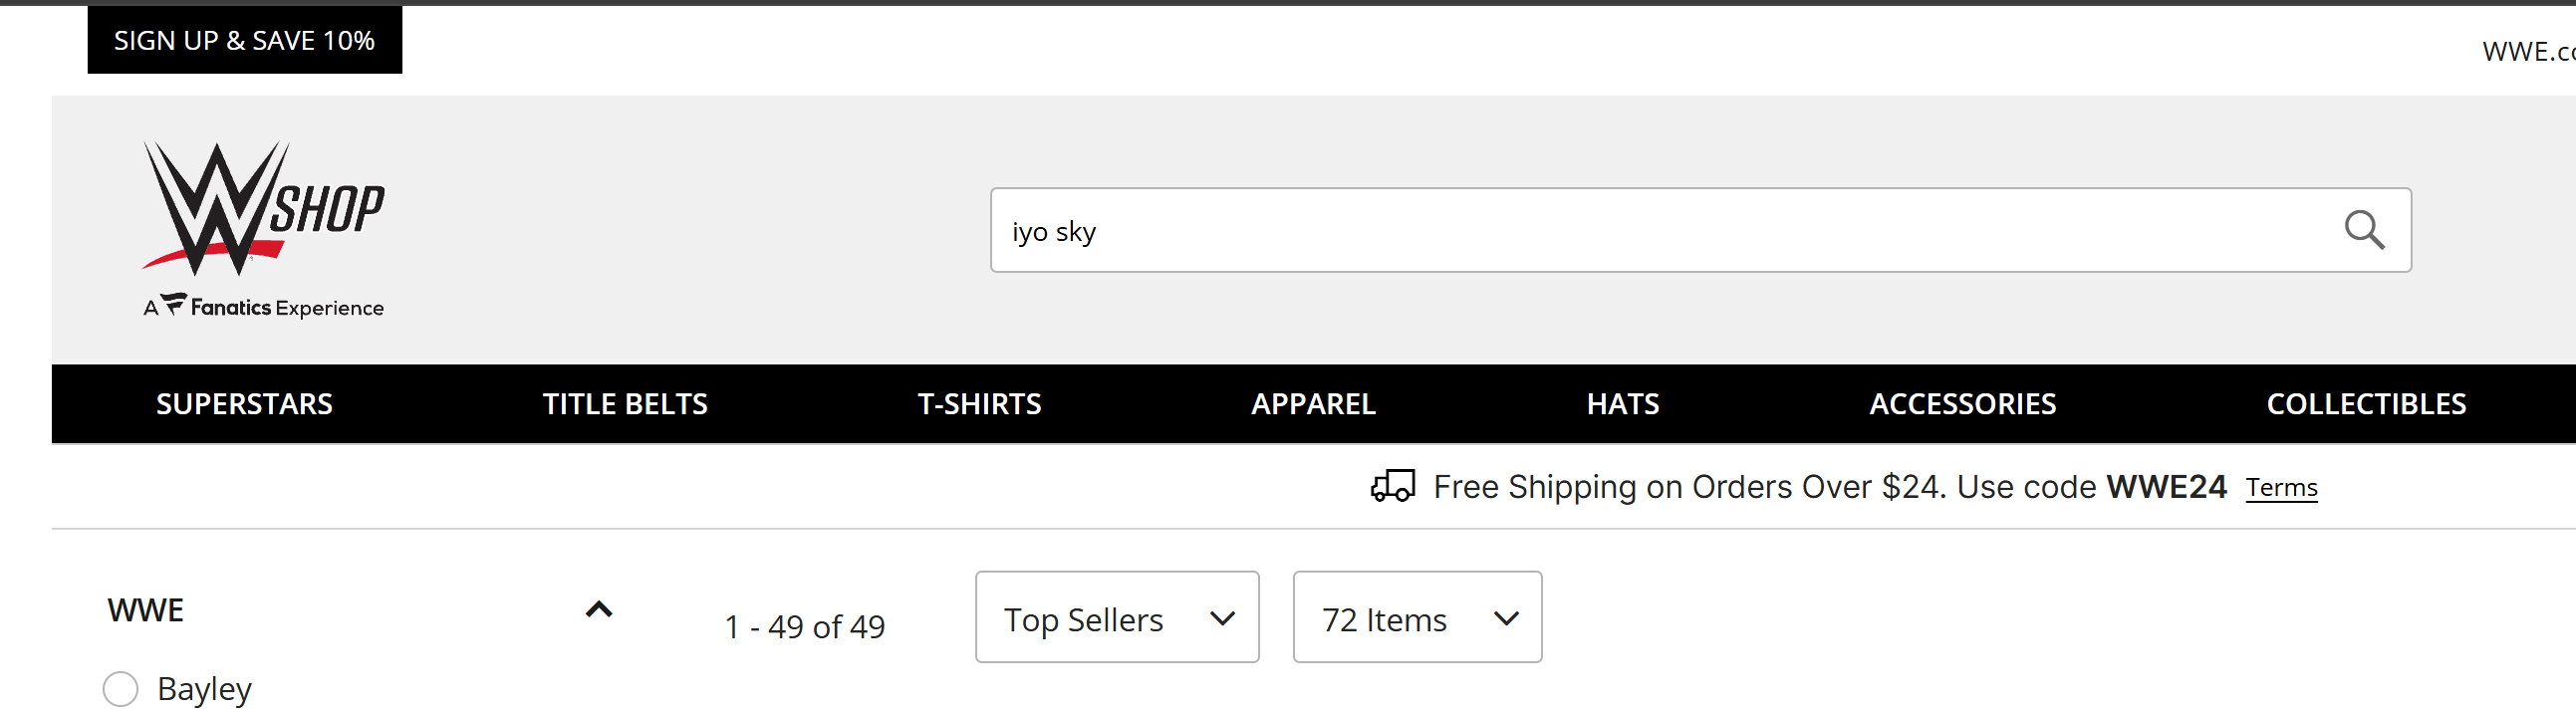Open the T-Shirts menu
This screenshot has width=2576, height=709.
(x=979, y=404)
